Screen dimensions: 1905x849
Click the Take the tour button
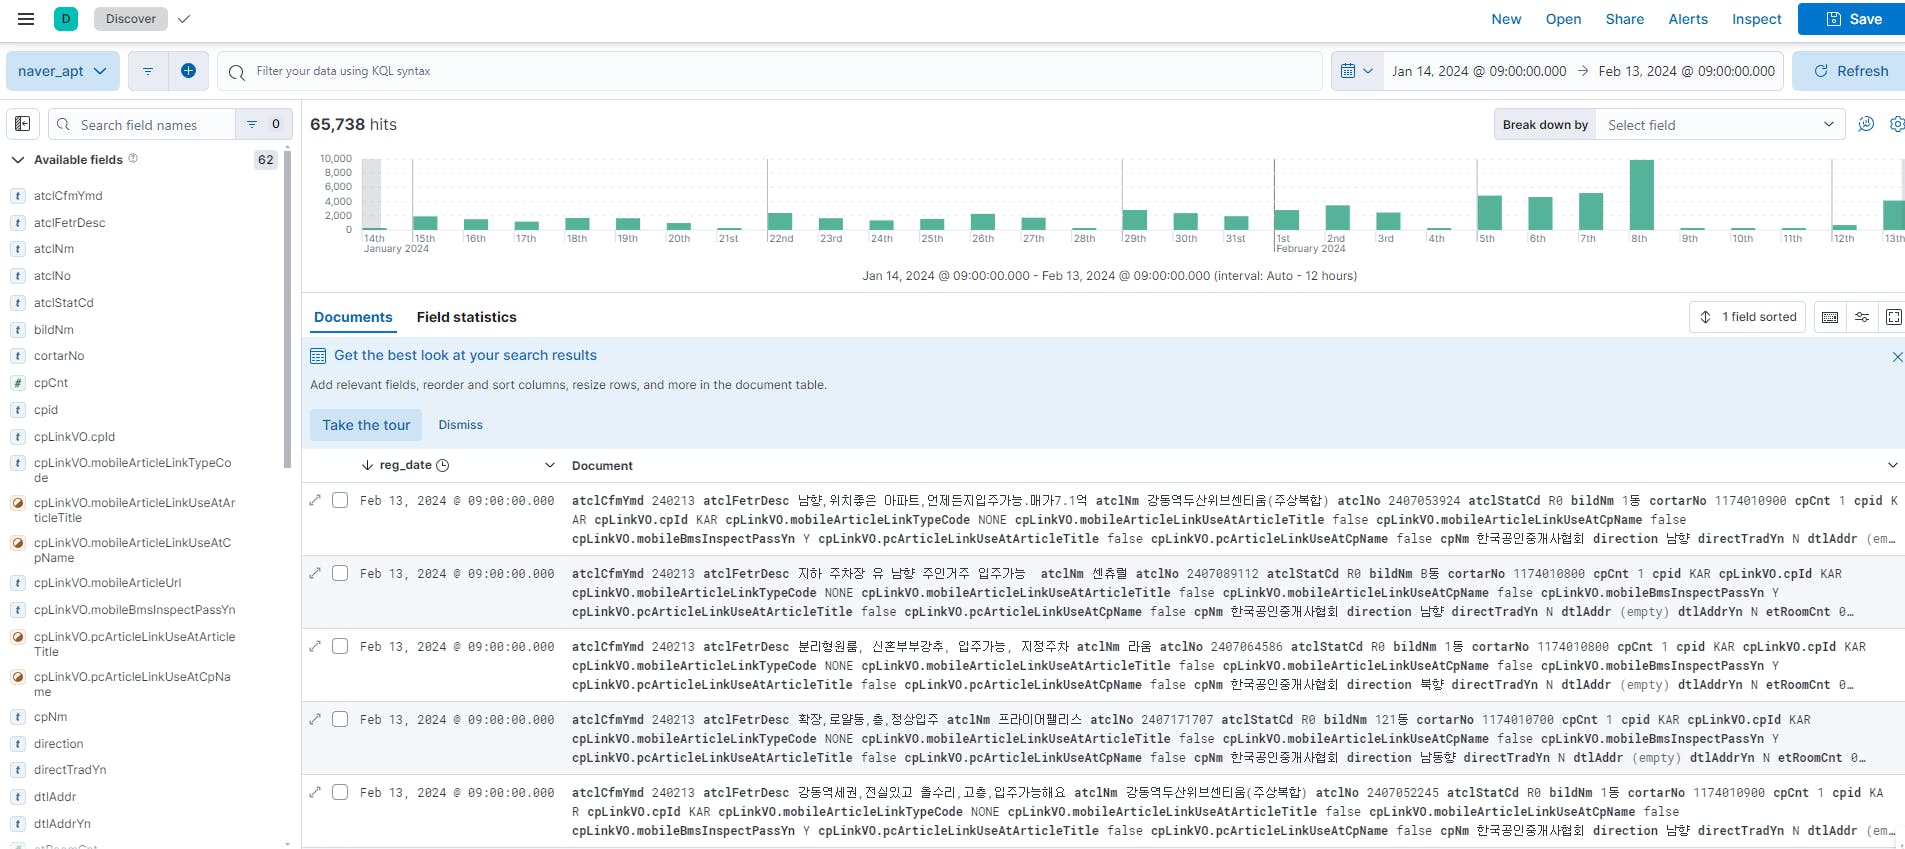366,425
